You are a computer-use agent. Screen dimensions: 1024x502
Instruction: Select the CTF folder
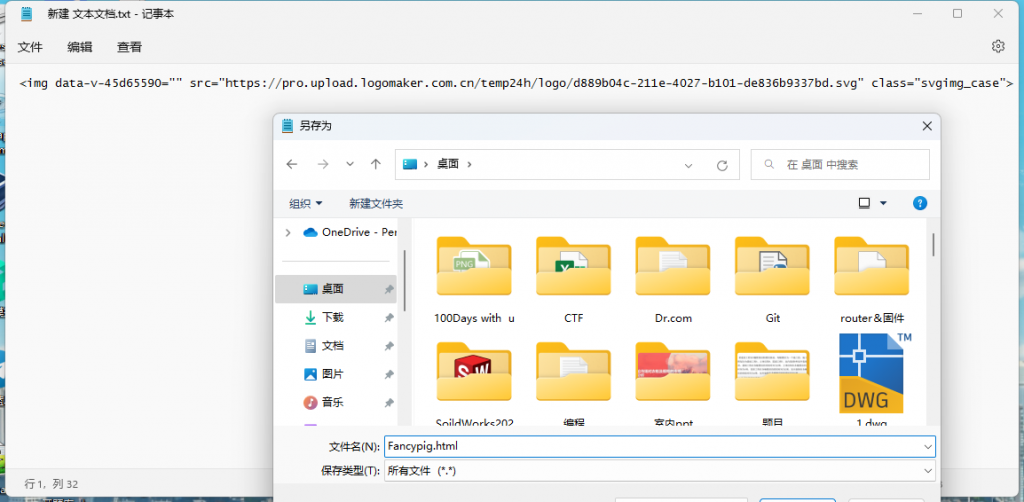[573, 280]
